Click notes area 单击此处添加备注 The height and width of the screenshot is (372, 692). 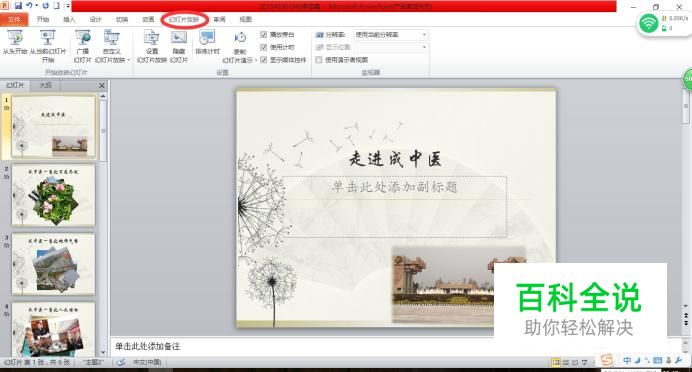pyautogui.click(x=147, y=346)
